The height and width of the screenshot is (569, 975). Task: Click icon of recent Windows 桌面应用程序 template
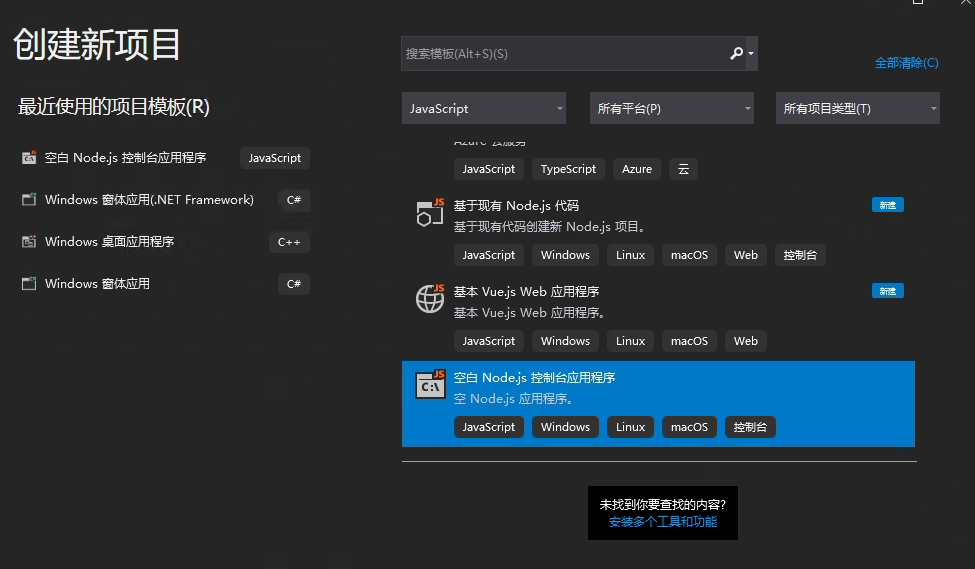click(29, 241)
